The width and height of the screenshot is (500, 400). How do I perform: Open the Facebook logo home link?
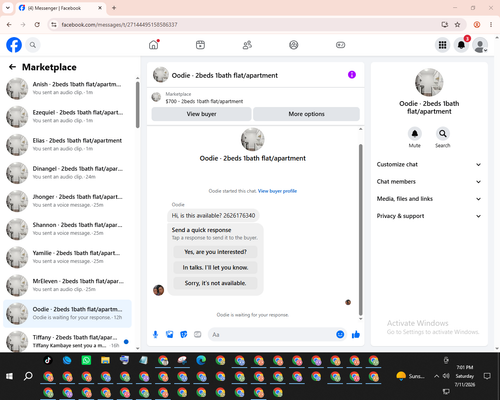[14, 45]
